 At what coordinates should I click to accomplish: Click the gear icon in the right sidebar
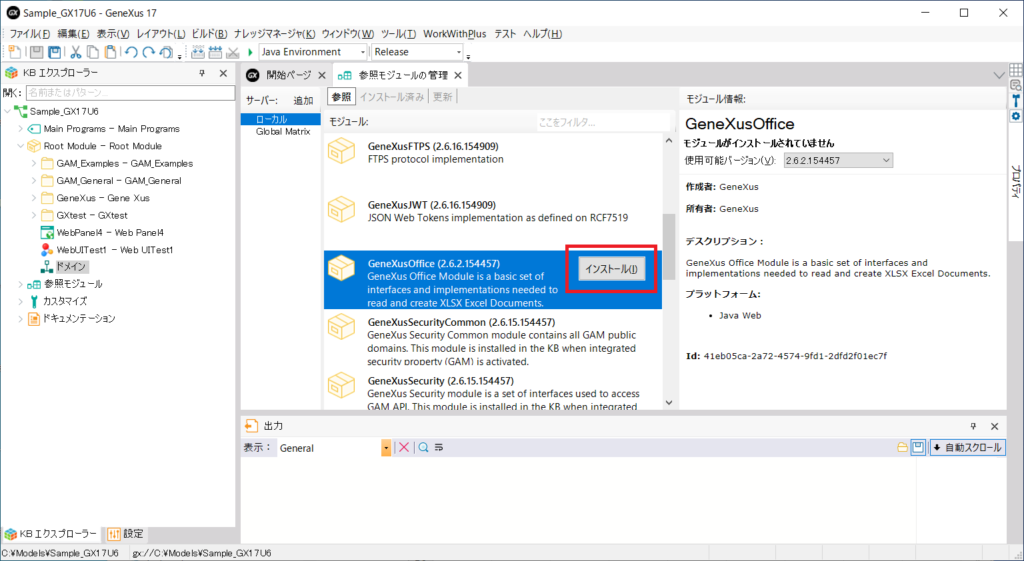point(1016,116)
